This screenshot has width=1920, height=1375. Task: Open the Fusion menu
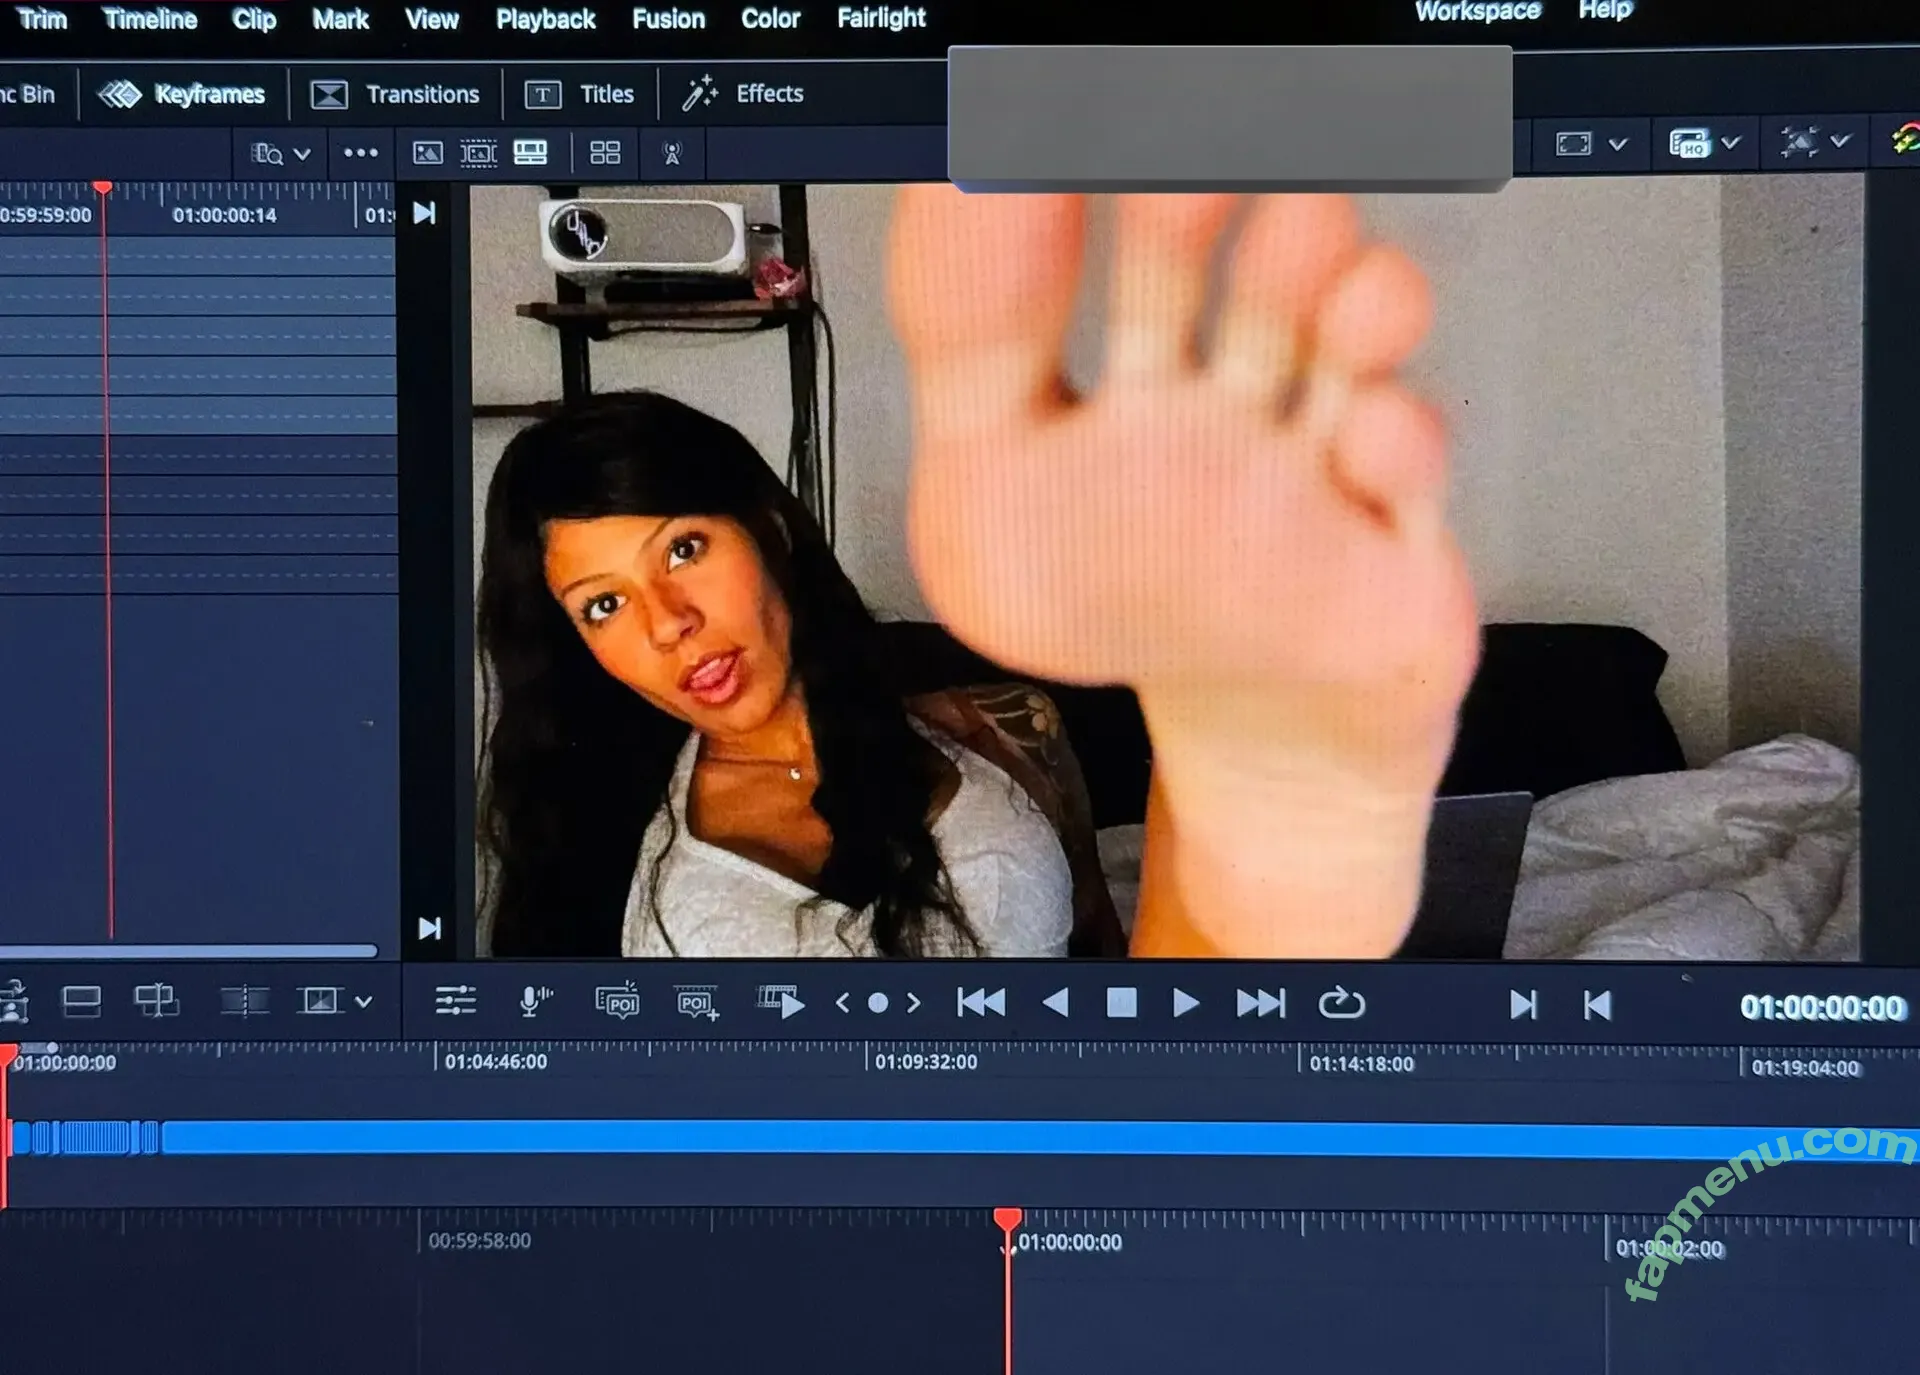click(668, 19)
